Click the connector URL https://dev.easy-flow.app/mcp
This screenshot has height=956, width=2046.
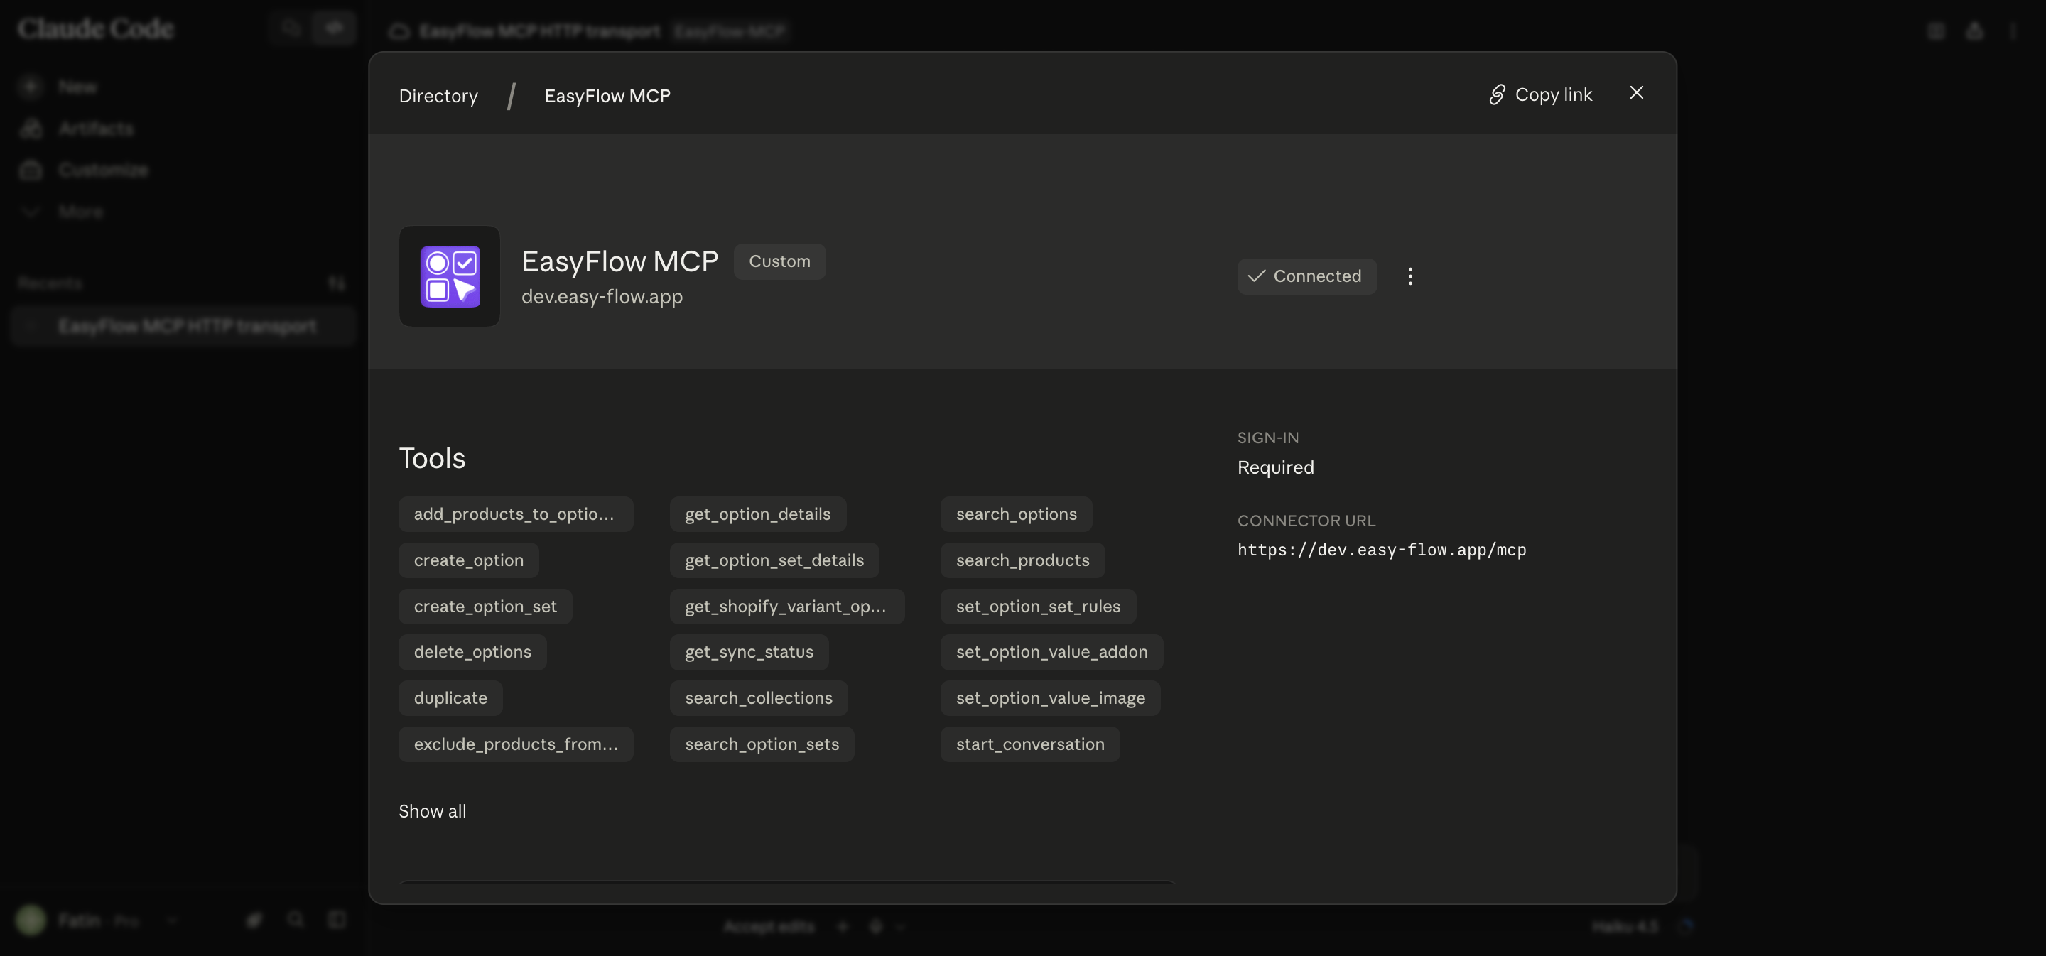(1382, 550)
